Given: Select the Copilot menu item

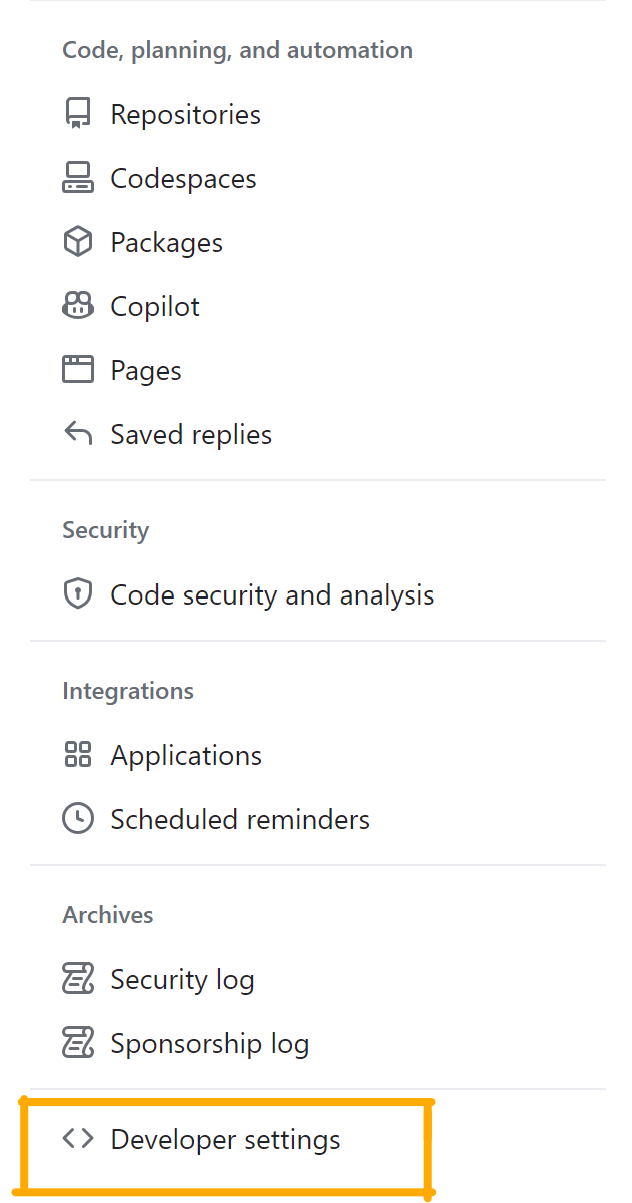Looking at the screenshot, I should tap(155, 306).
